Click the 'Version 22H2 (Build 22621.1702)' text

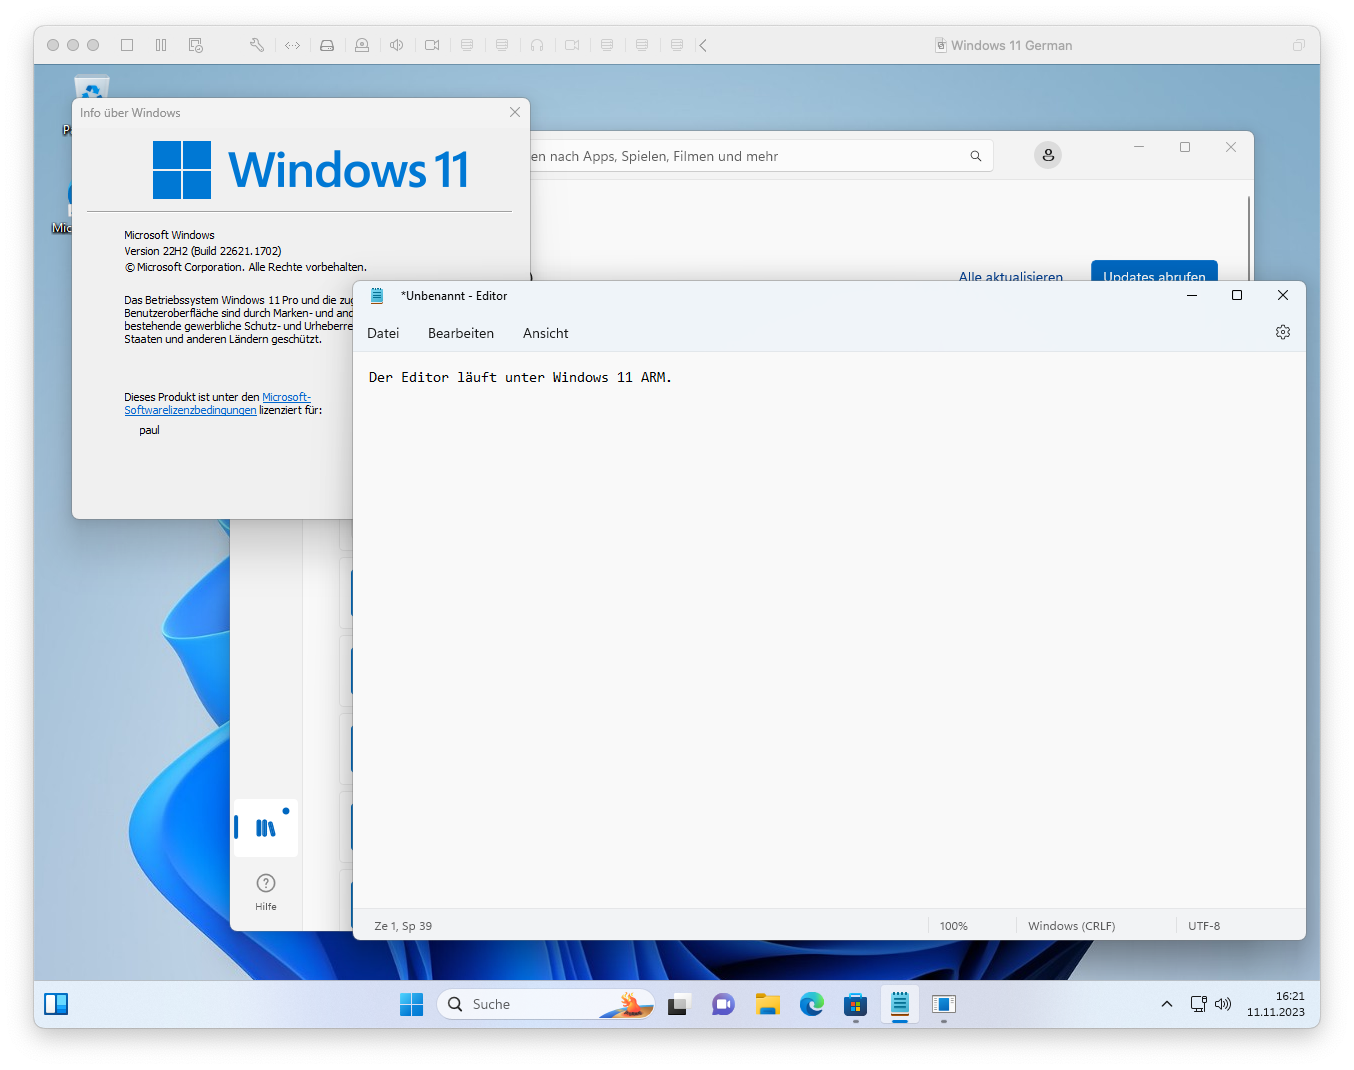[203, 251]
